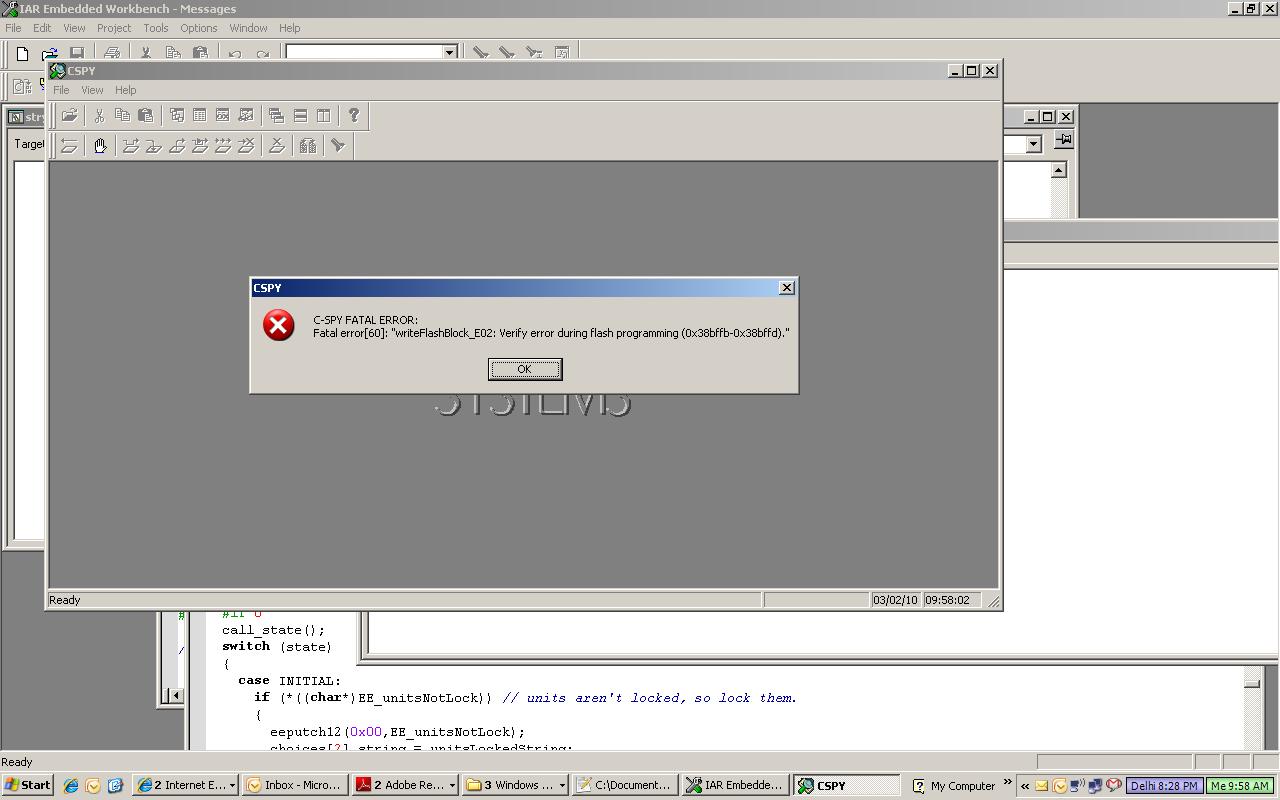Image resolution: width=1280 pixels, height=800 pixels.
Task: Click OK in the CSPY fatal error dialog
Action: coord(525,369)
